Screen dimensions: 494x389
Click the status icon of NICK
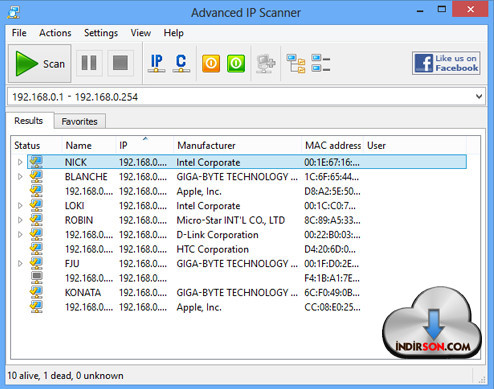coord(36,162)
